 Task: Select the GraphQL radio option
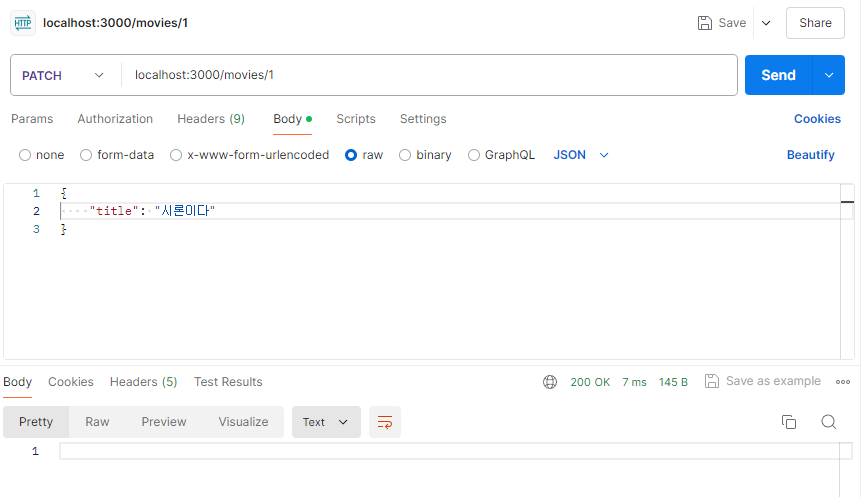click(474, 155)
